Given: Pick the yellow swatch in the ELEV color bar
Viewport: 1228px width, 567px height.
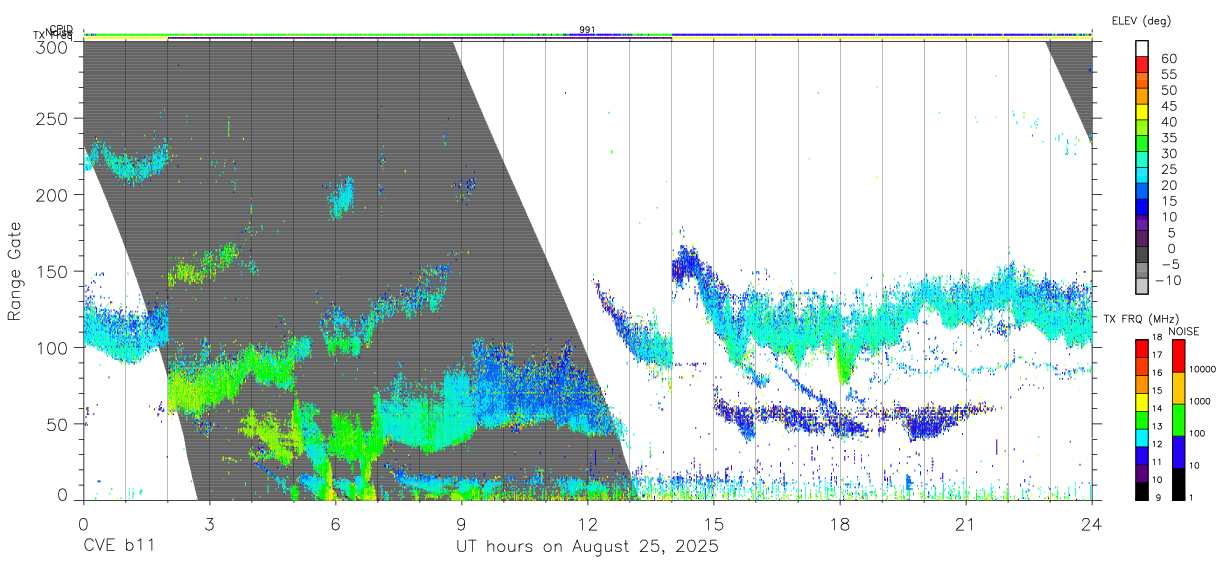Looking at the screenshot, I should (x=1142, y=112).
